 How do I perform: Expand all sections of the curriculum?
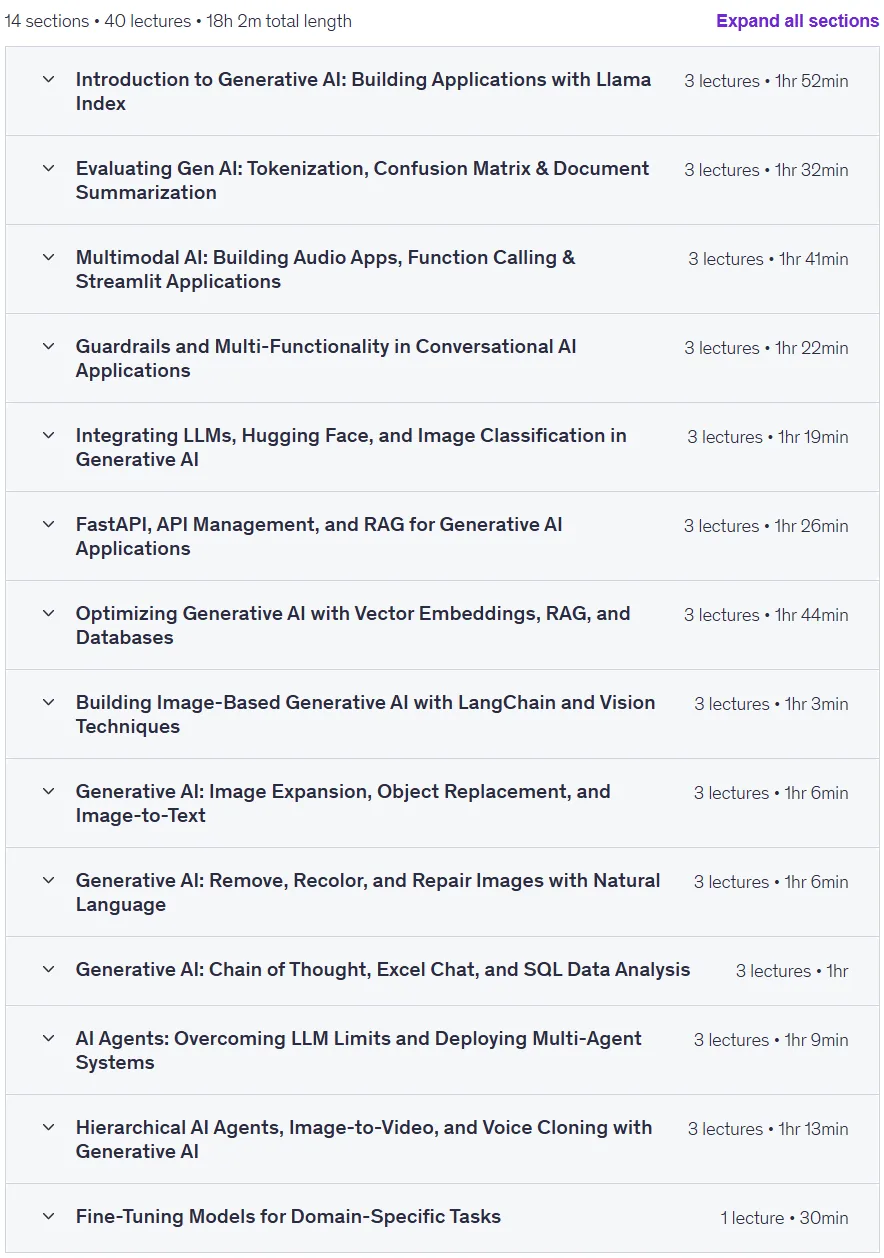[797, 21]
